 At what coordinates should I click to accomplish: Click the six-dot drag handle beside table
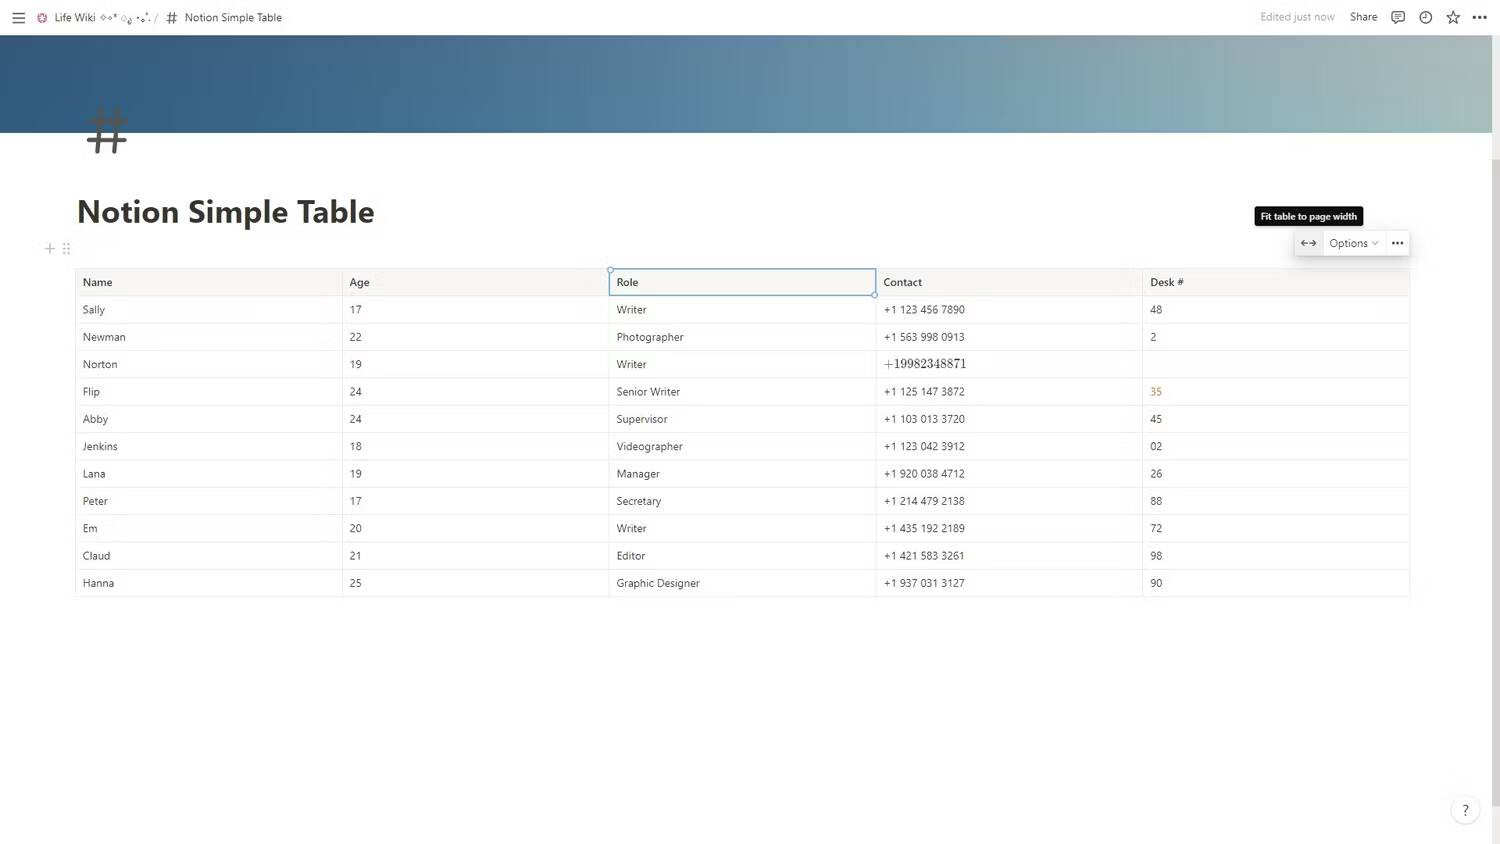pos(66,249)
